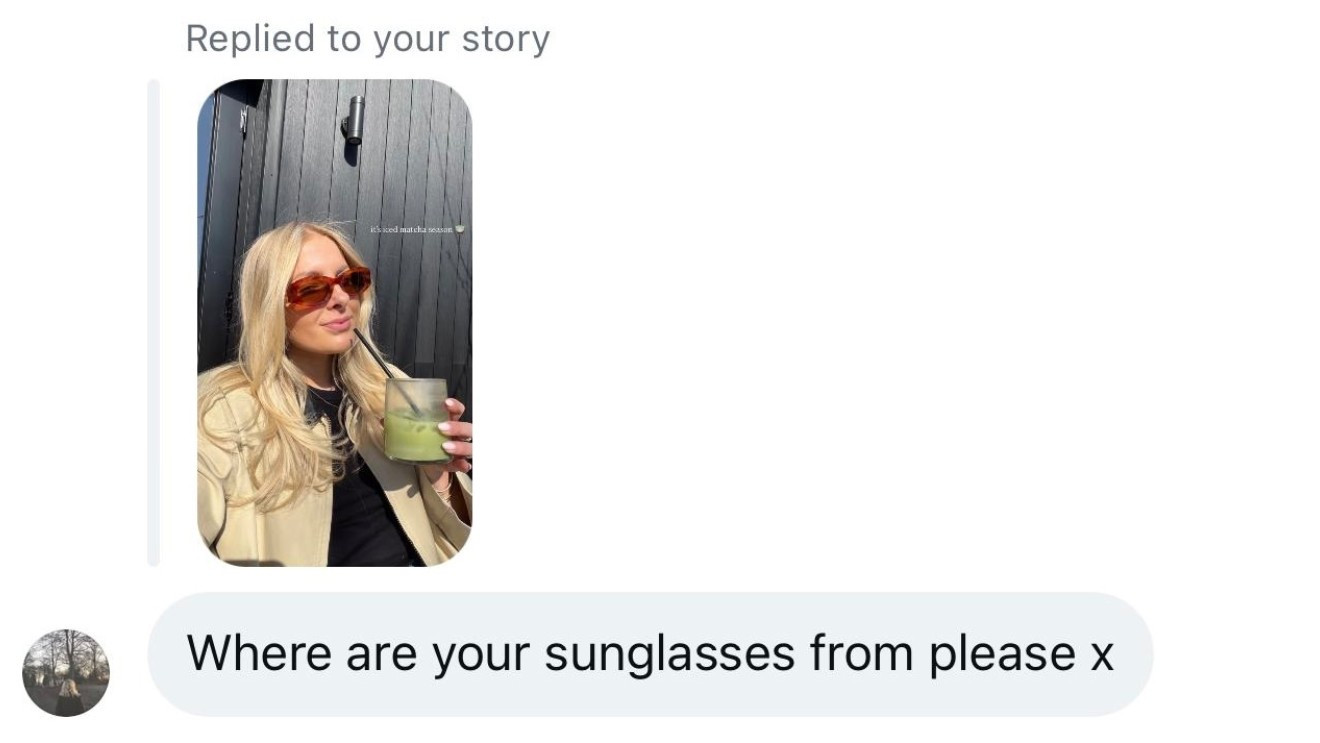Tap the black straw in the drink

373,354
